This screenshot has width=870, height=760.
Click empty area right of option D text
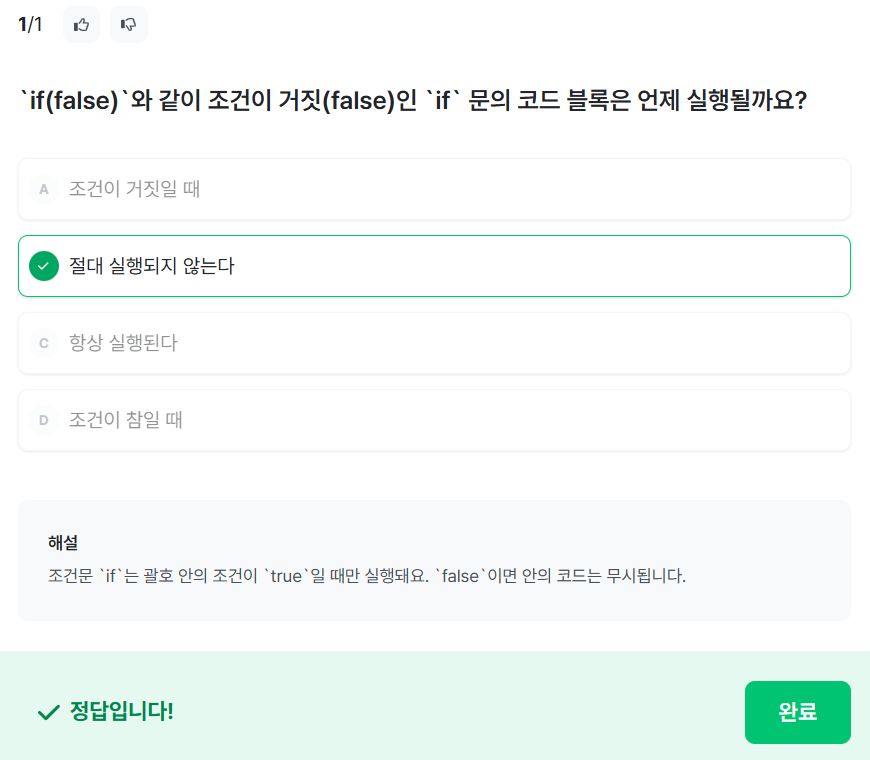tap(550, 420)
